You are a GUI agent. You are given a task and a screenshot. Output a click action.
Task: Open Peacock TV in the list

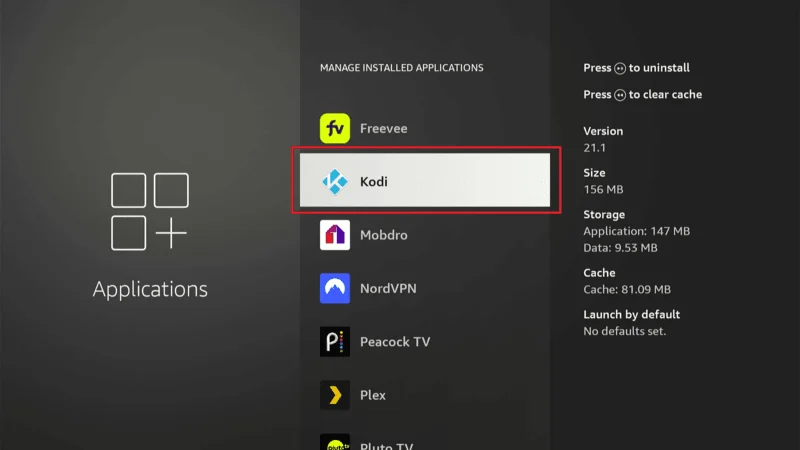[x=424, y=341]
